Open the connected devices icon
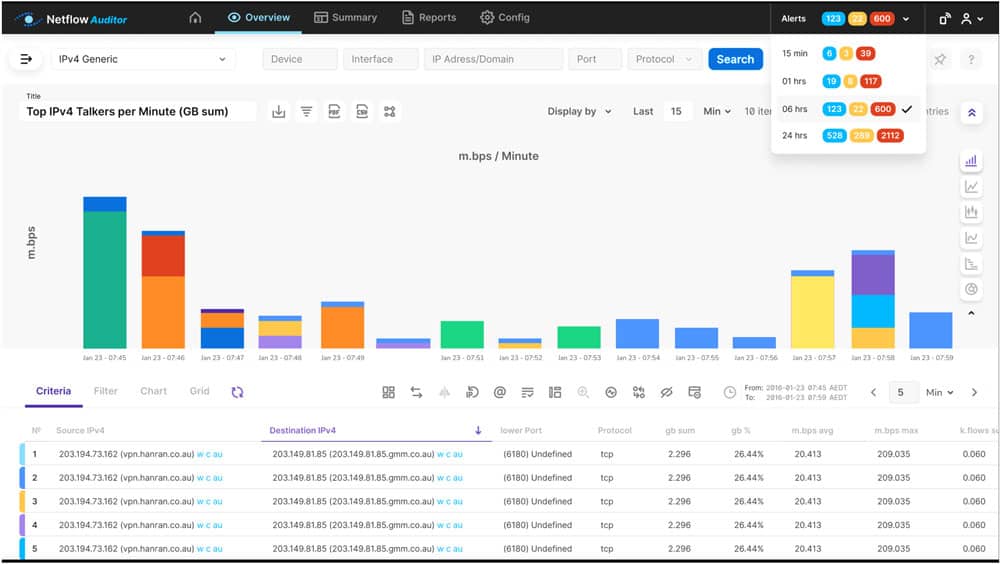The height and width of the screenshot is (564, 1000). (945, 19)
